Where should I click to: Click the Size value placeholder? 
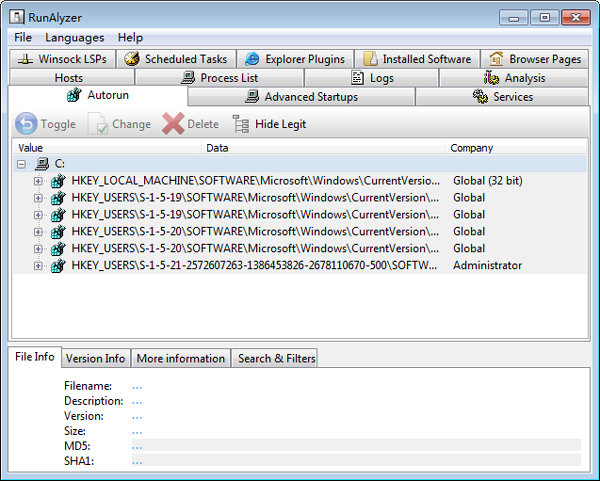click(137, 432)
